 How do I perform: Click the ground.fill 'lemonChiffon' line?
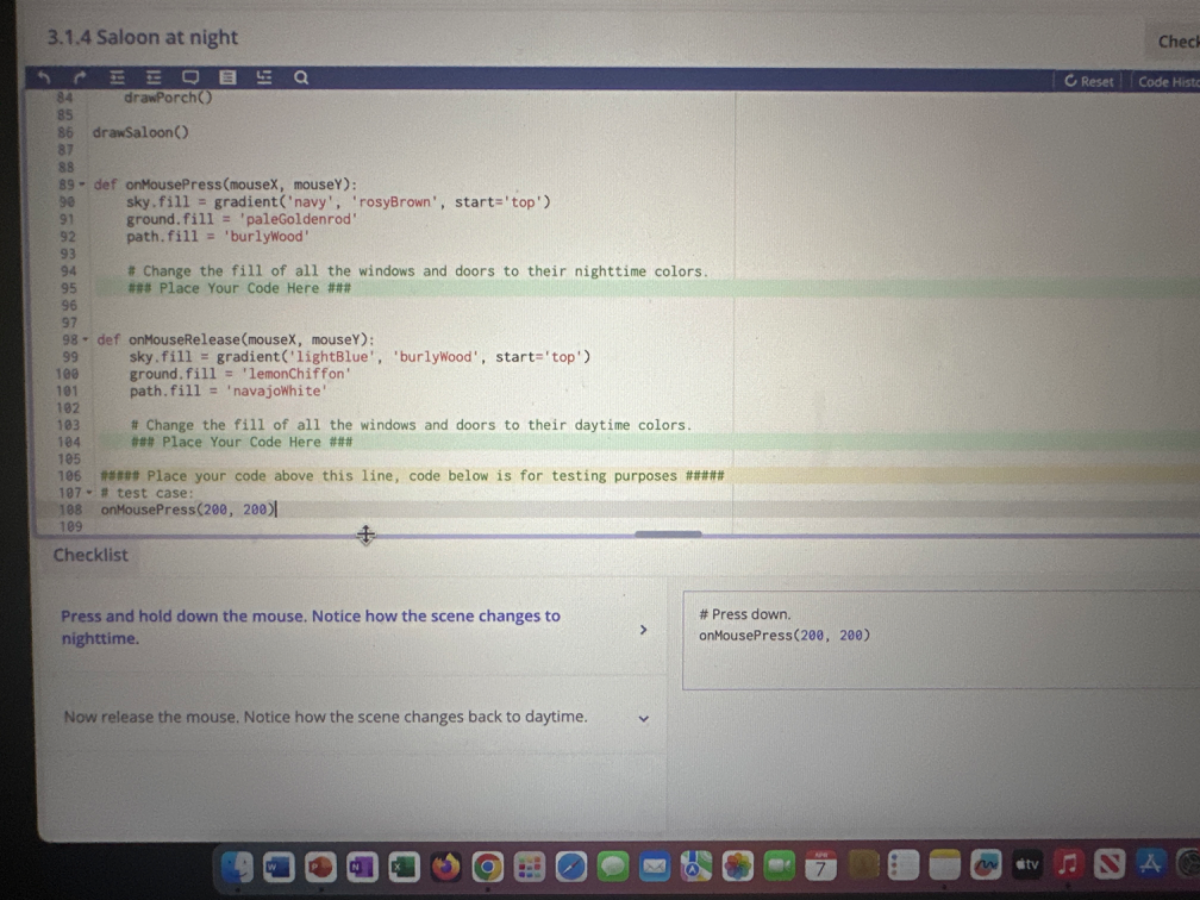coord(240,373)
